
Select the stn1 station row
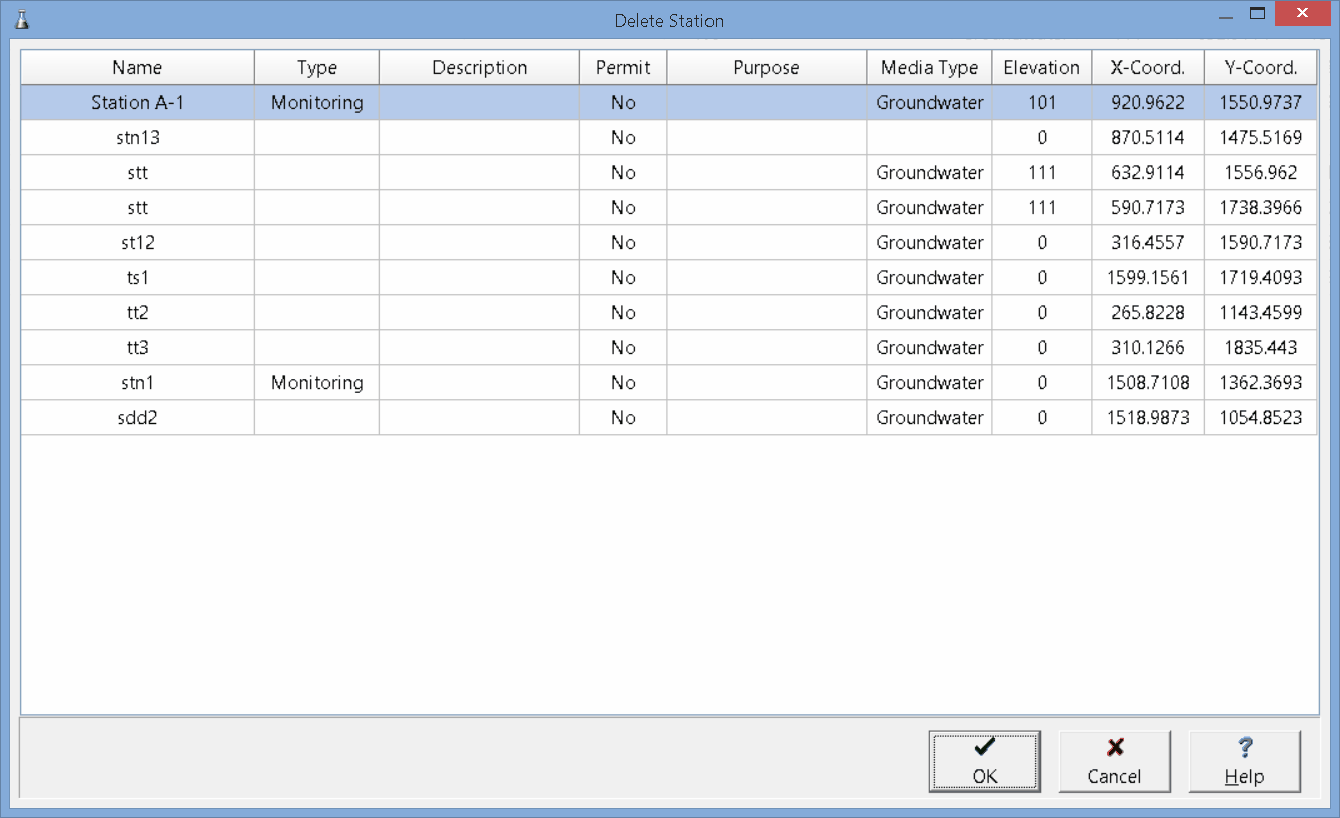pos(669,383)
